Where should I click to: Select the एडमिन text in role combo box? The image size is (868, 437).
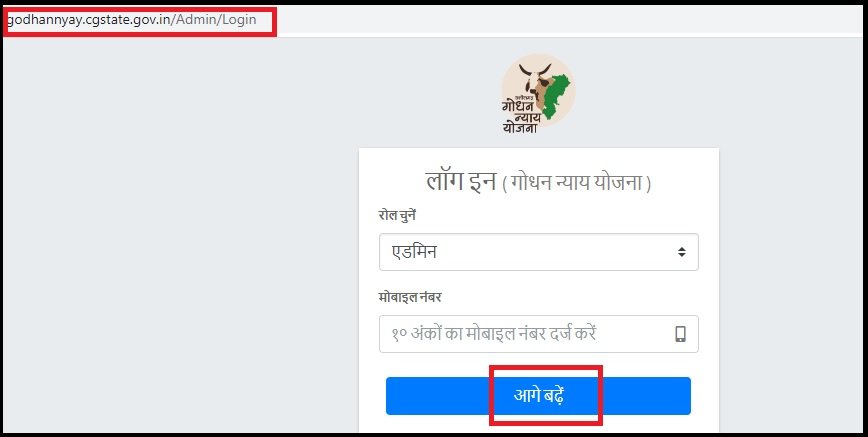(x=415, y=252)
